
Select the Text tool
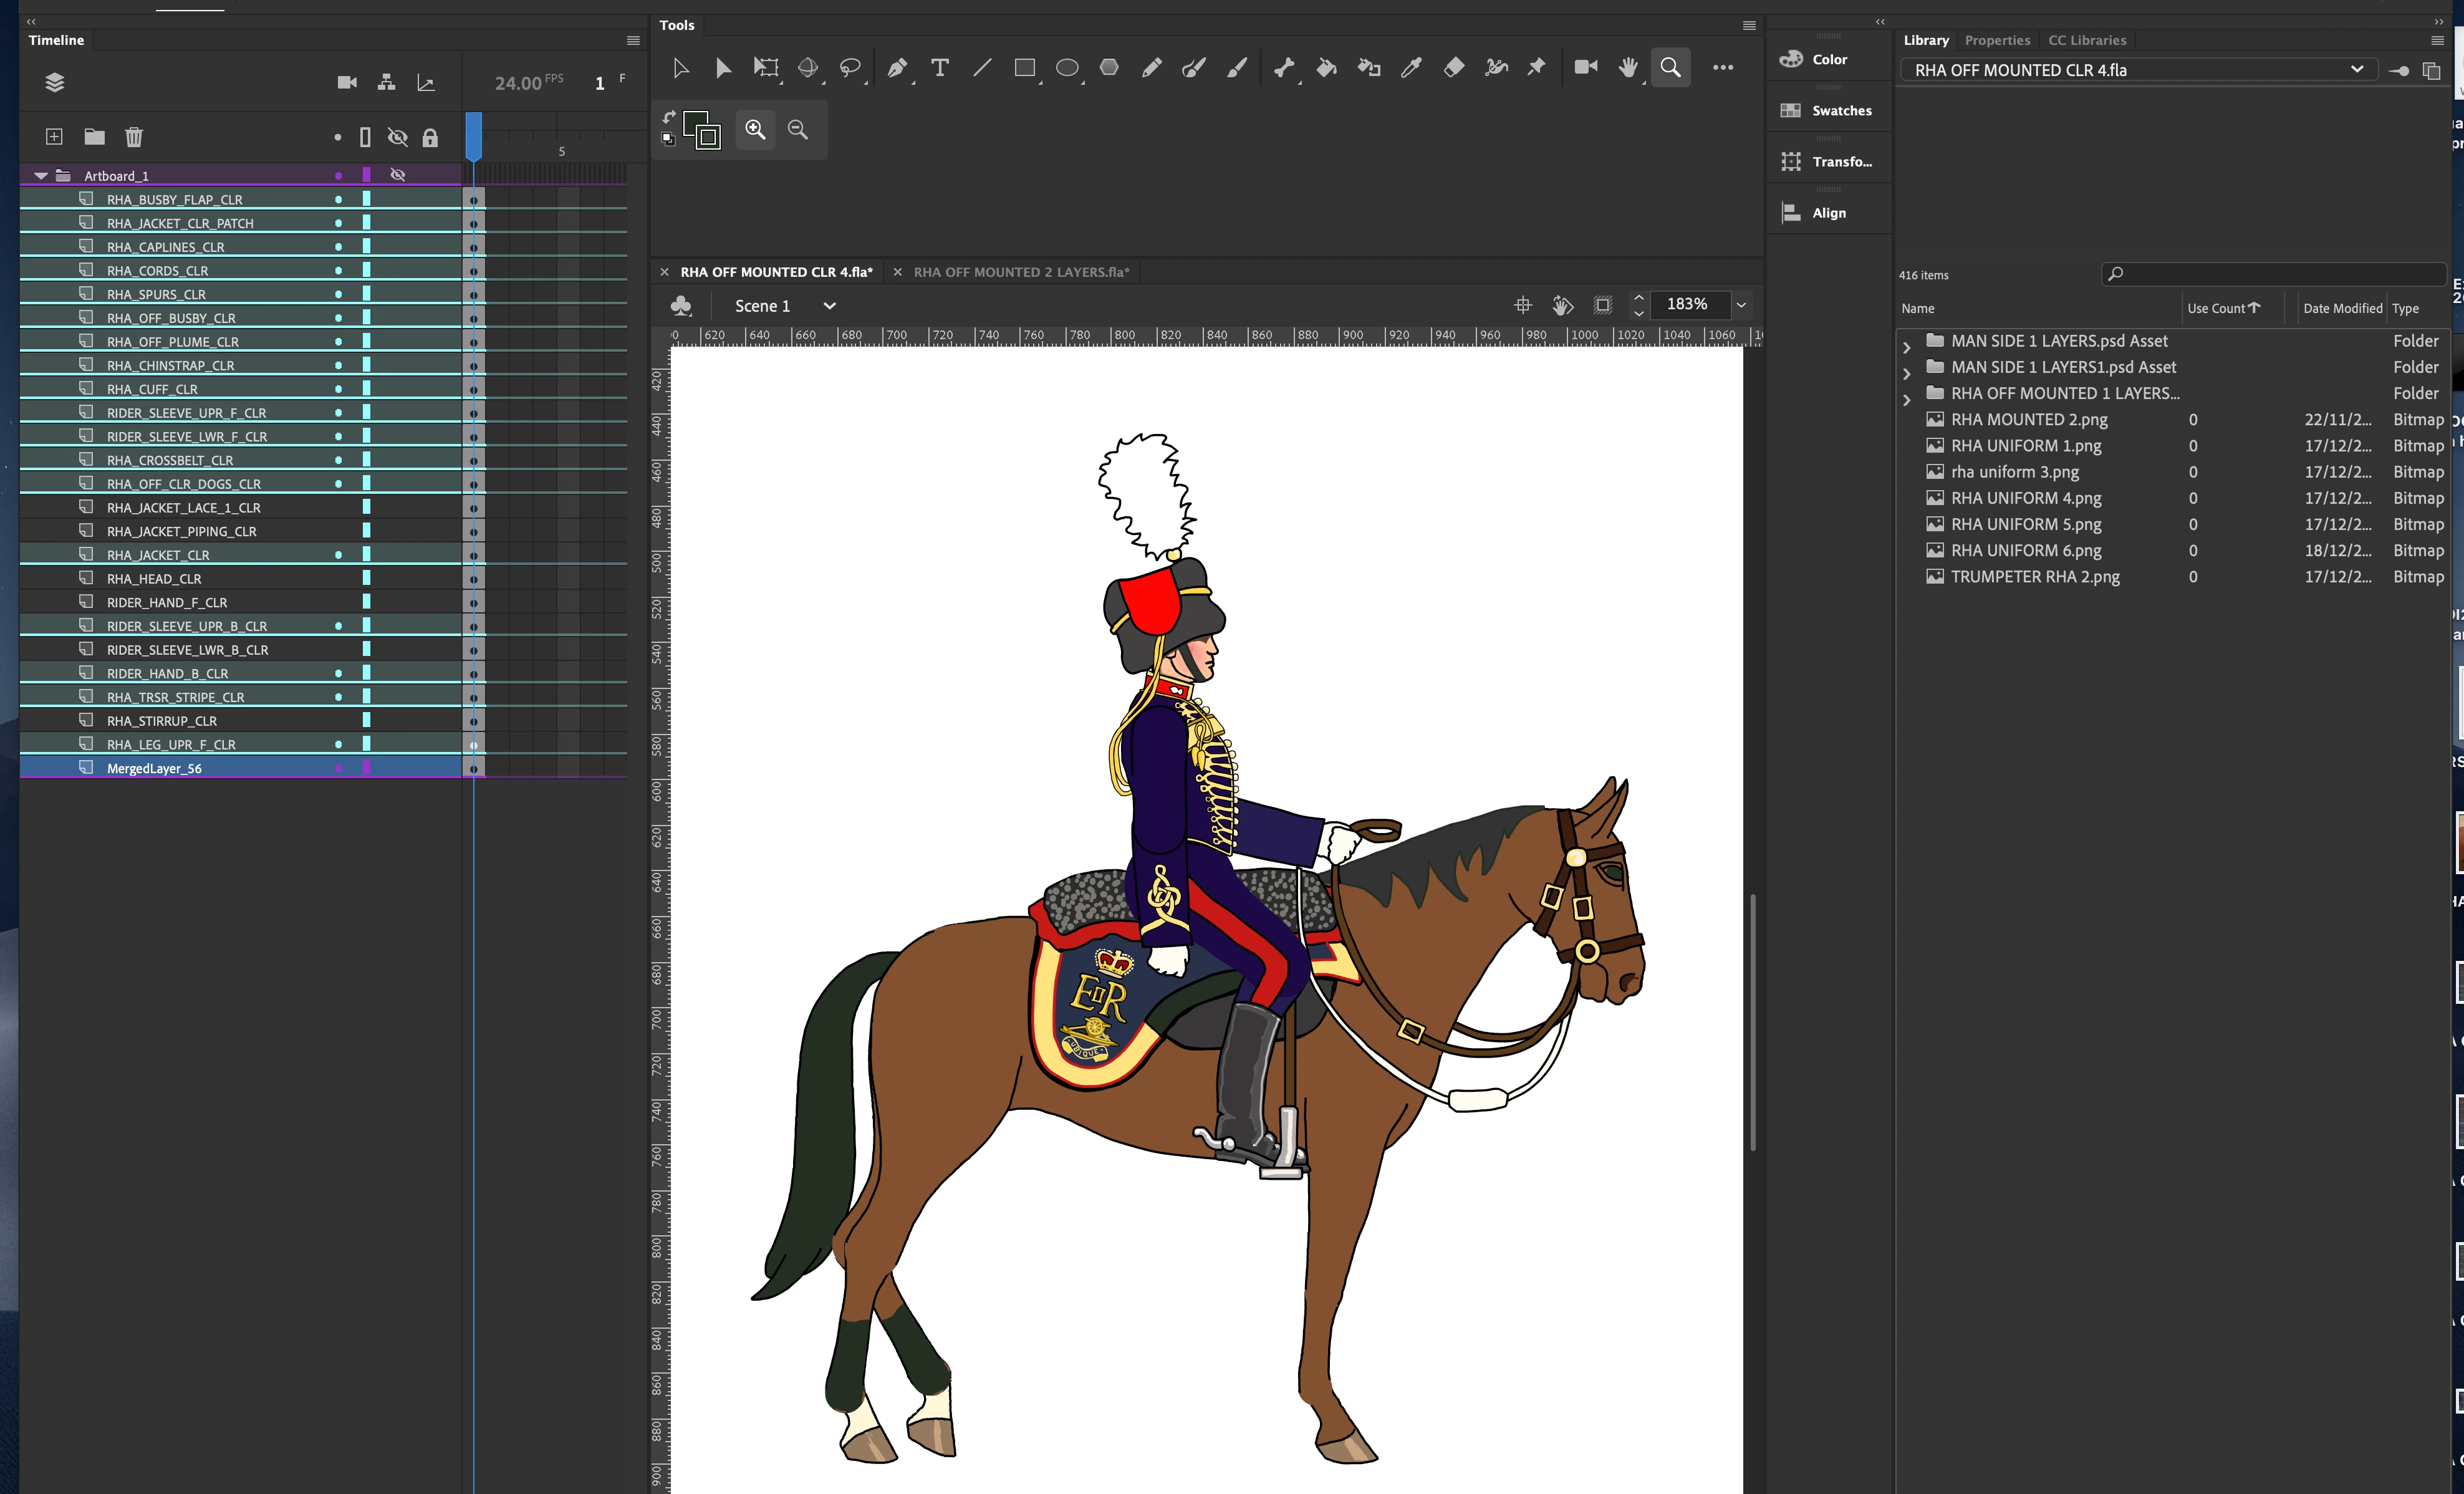[940, 68]
